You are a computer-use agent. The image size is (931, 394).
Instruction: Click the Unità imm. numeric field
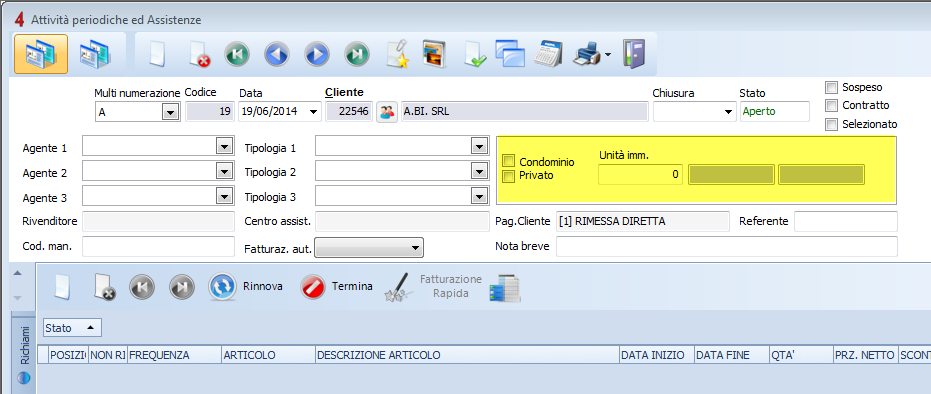point(641,175)
